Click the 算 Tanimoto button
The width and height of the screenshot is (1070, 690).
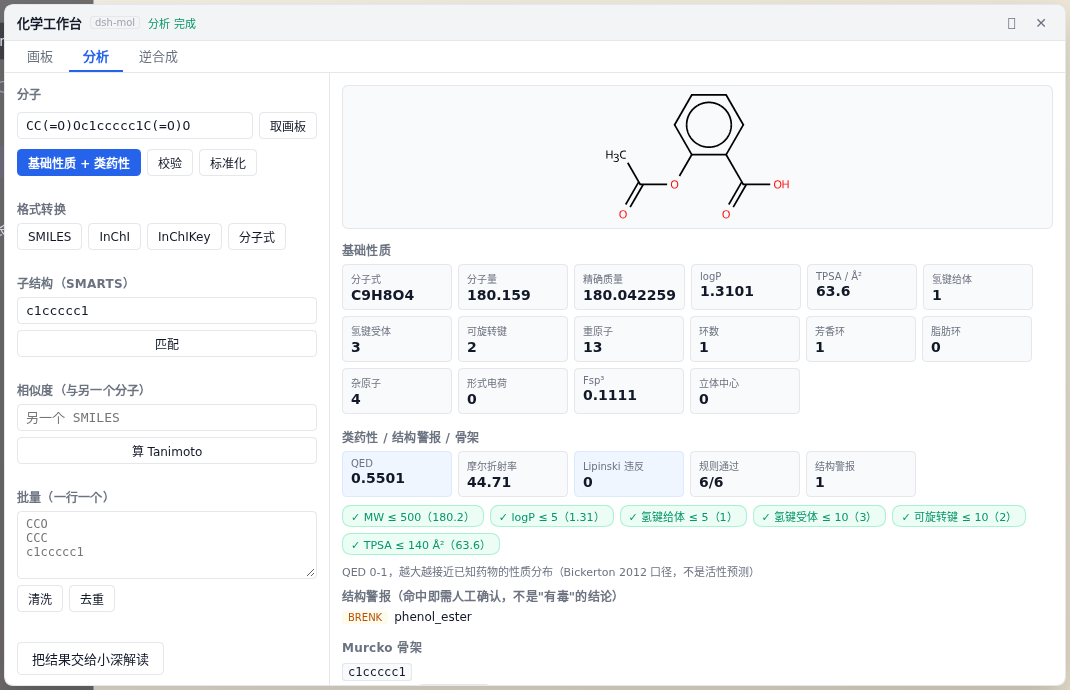coord(167,451)
